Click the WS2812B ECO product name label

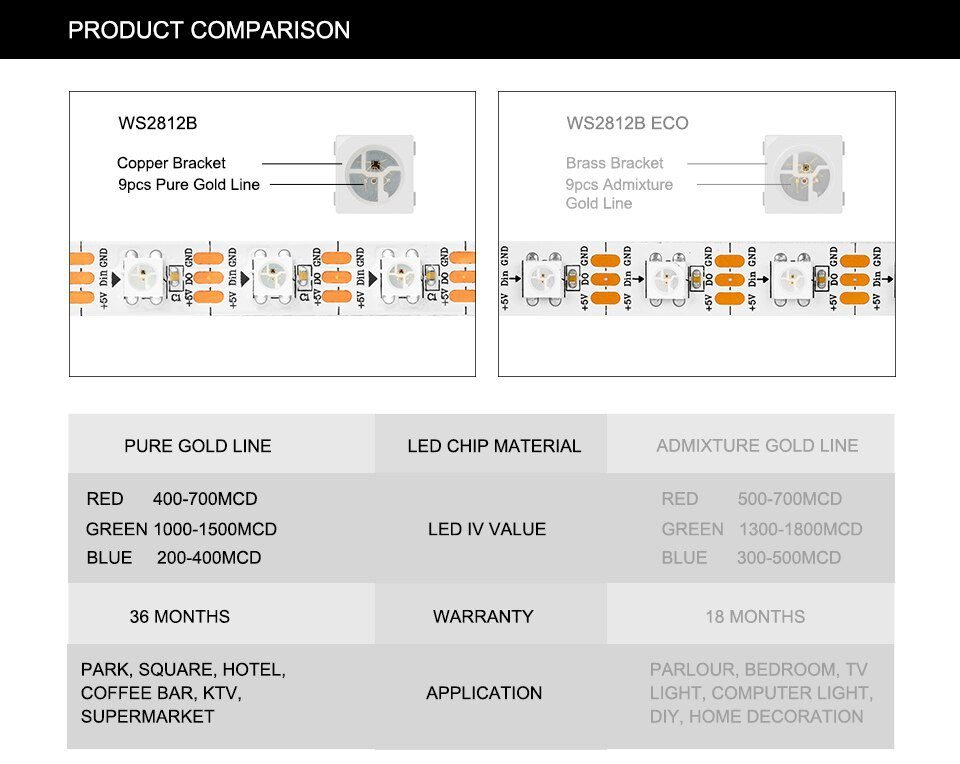coord(627,124)
